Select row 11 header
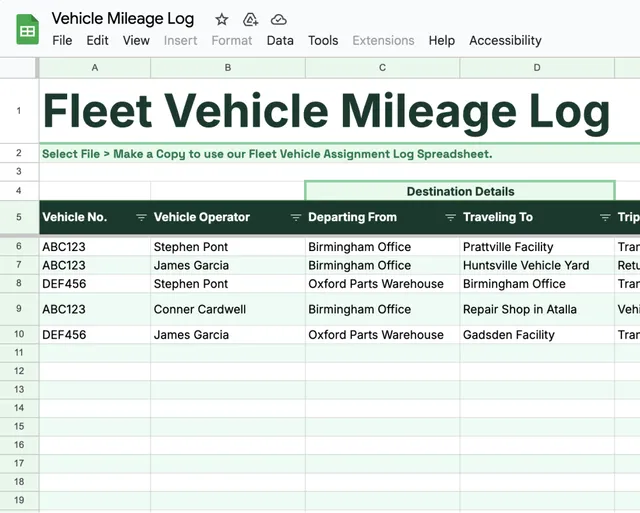This screenshot has width=640, height=513. pyautogui.click(x=19, y=353)
